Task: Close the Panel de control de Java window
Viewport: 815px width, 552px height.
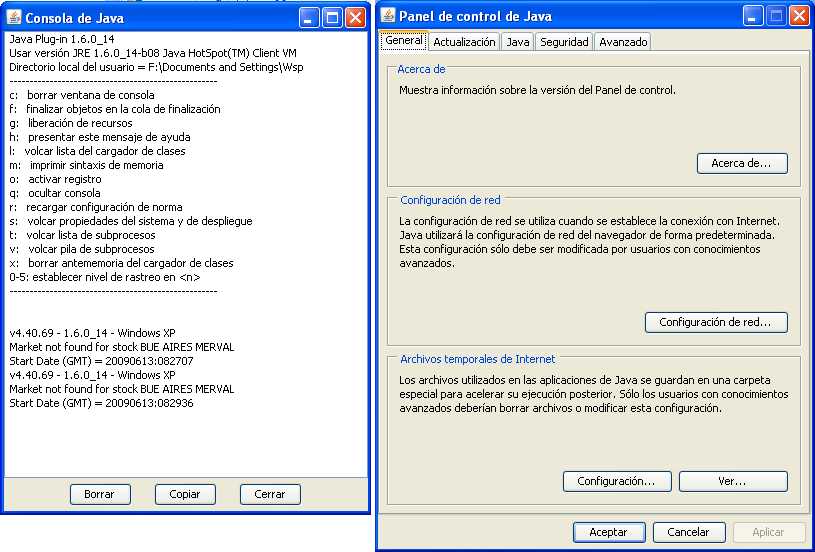Action: tap(799, 16)
